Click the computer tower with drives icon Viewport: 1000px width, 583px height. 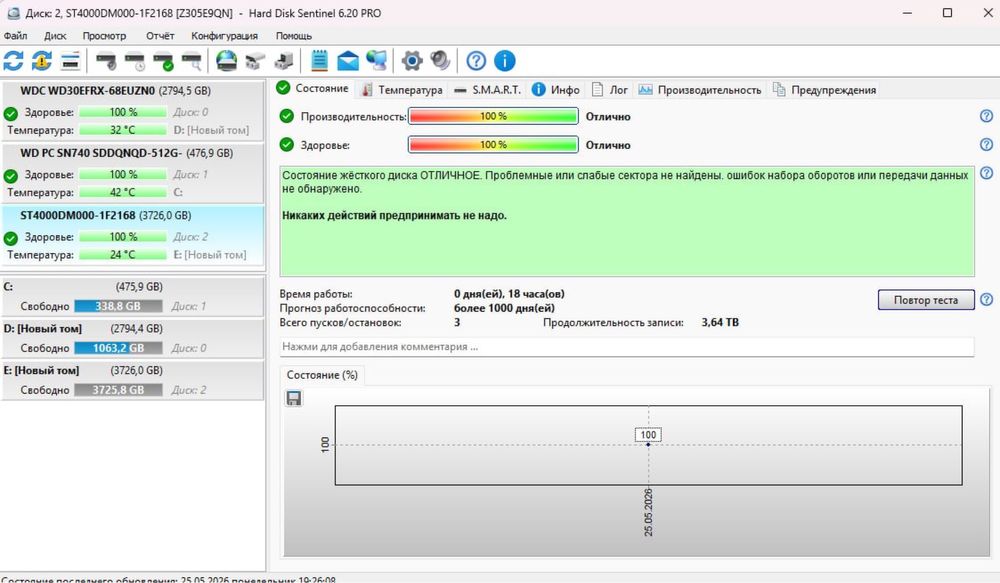tap(284, 61)
